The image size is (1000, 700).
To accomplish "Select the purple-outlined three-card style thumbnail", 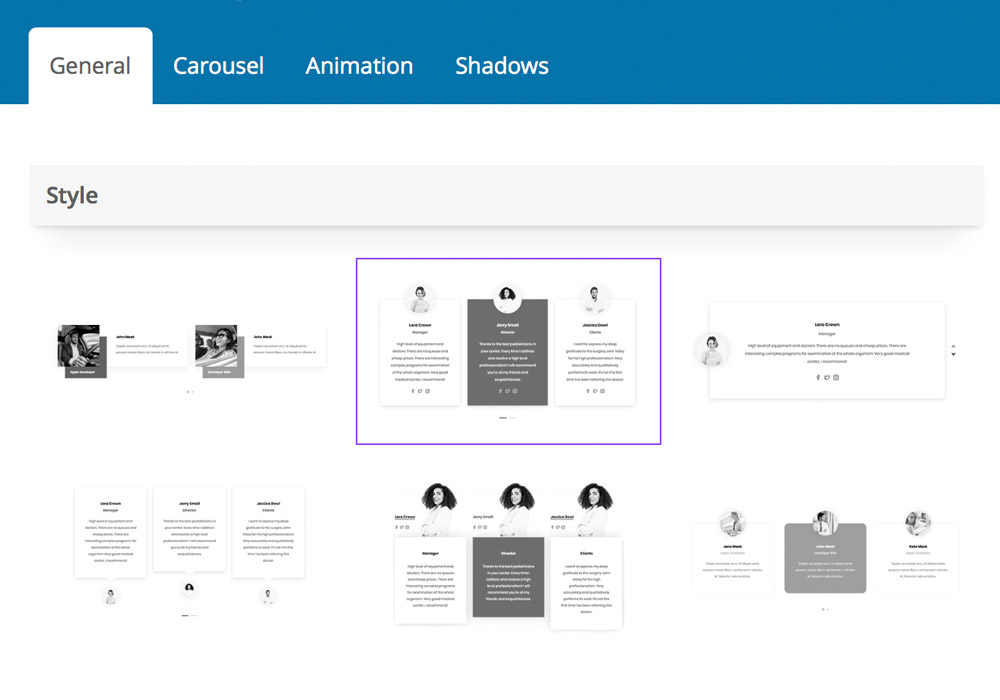I will [x=508, y=351].
